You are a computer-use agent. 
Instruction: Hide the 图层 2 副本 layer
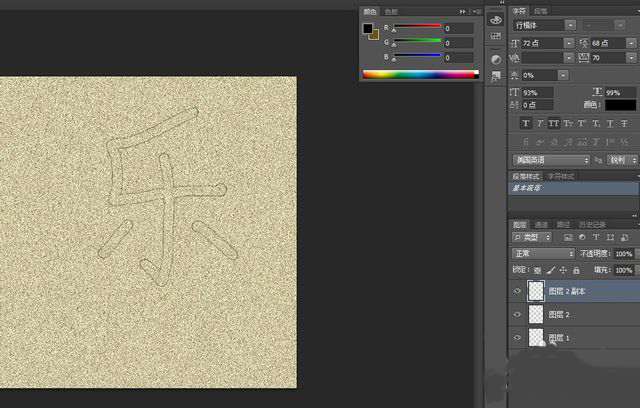517,291
